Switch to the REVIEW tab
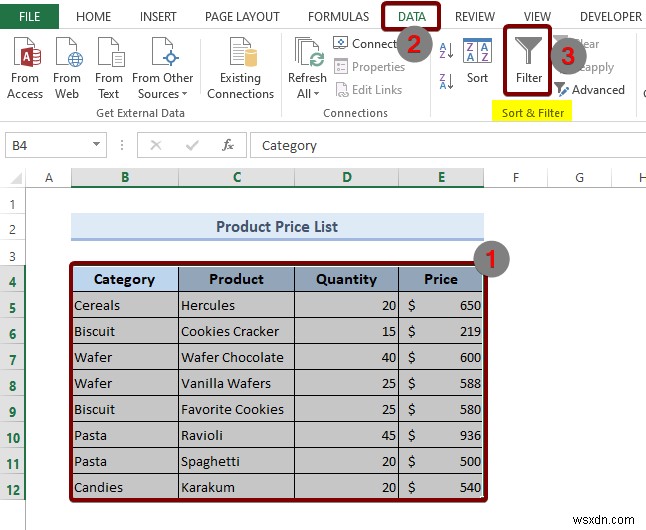 tap(475, 17)
